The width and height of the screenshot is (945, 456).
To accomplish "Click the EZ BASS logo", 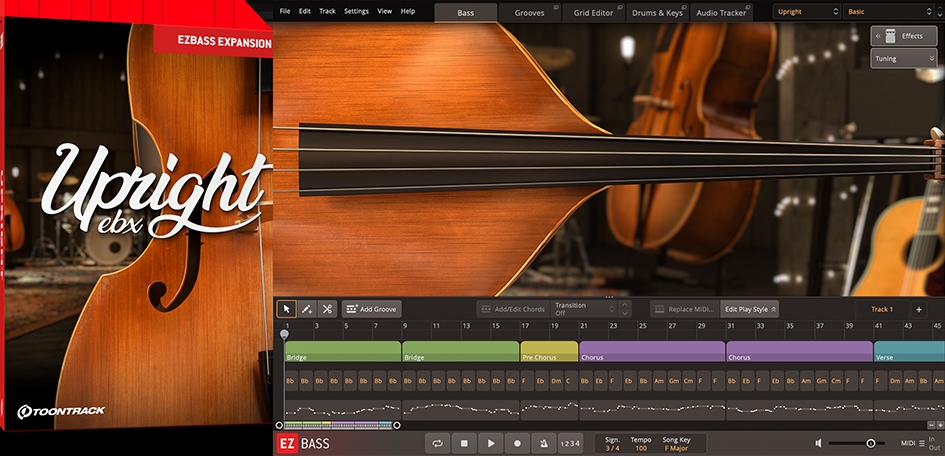I will [304, 444].
